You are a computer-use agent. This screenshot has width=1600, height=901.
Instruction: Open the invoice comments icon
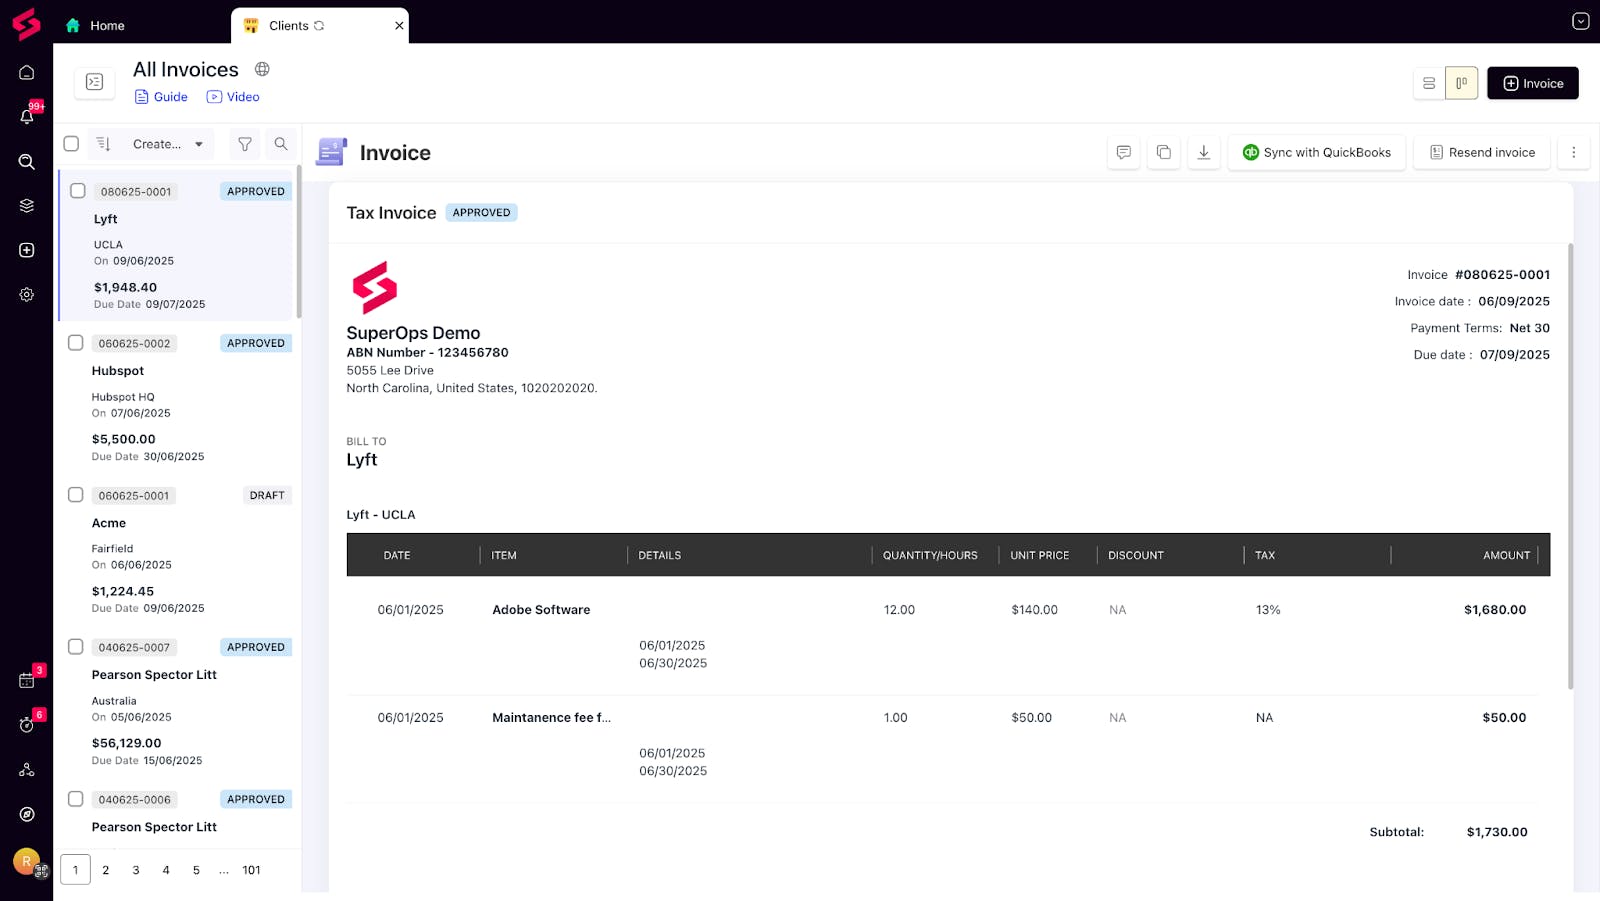(x=1124, y=152)
